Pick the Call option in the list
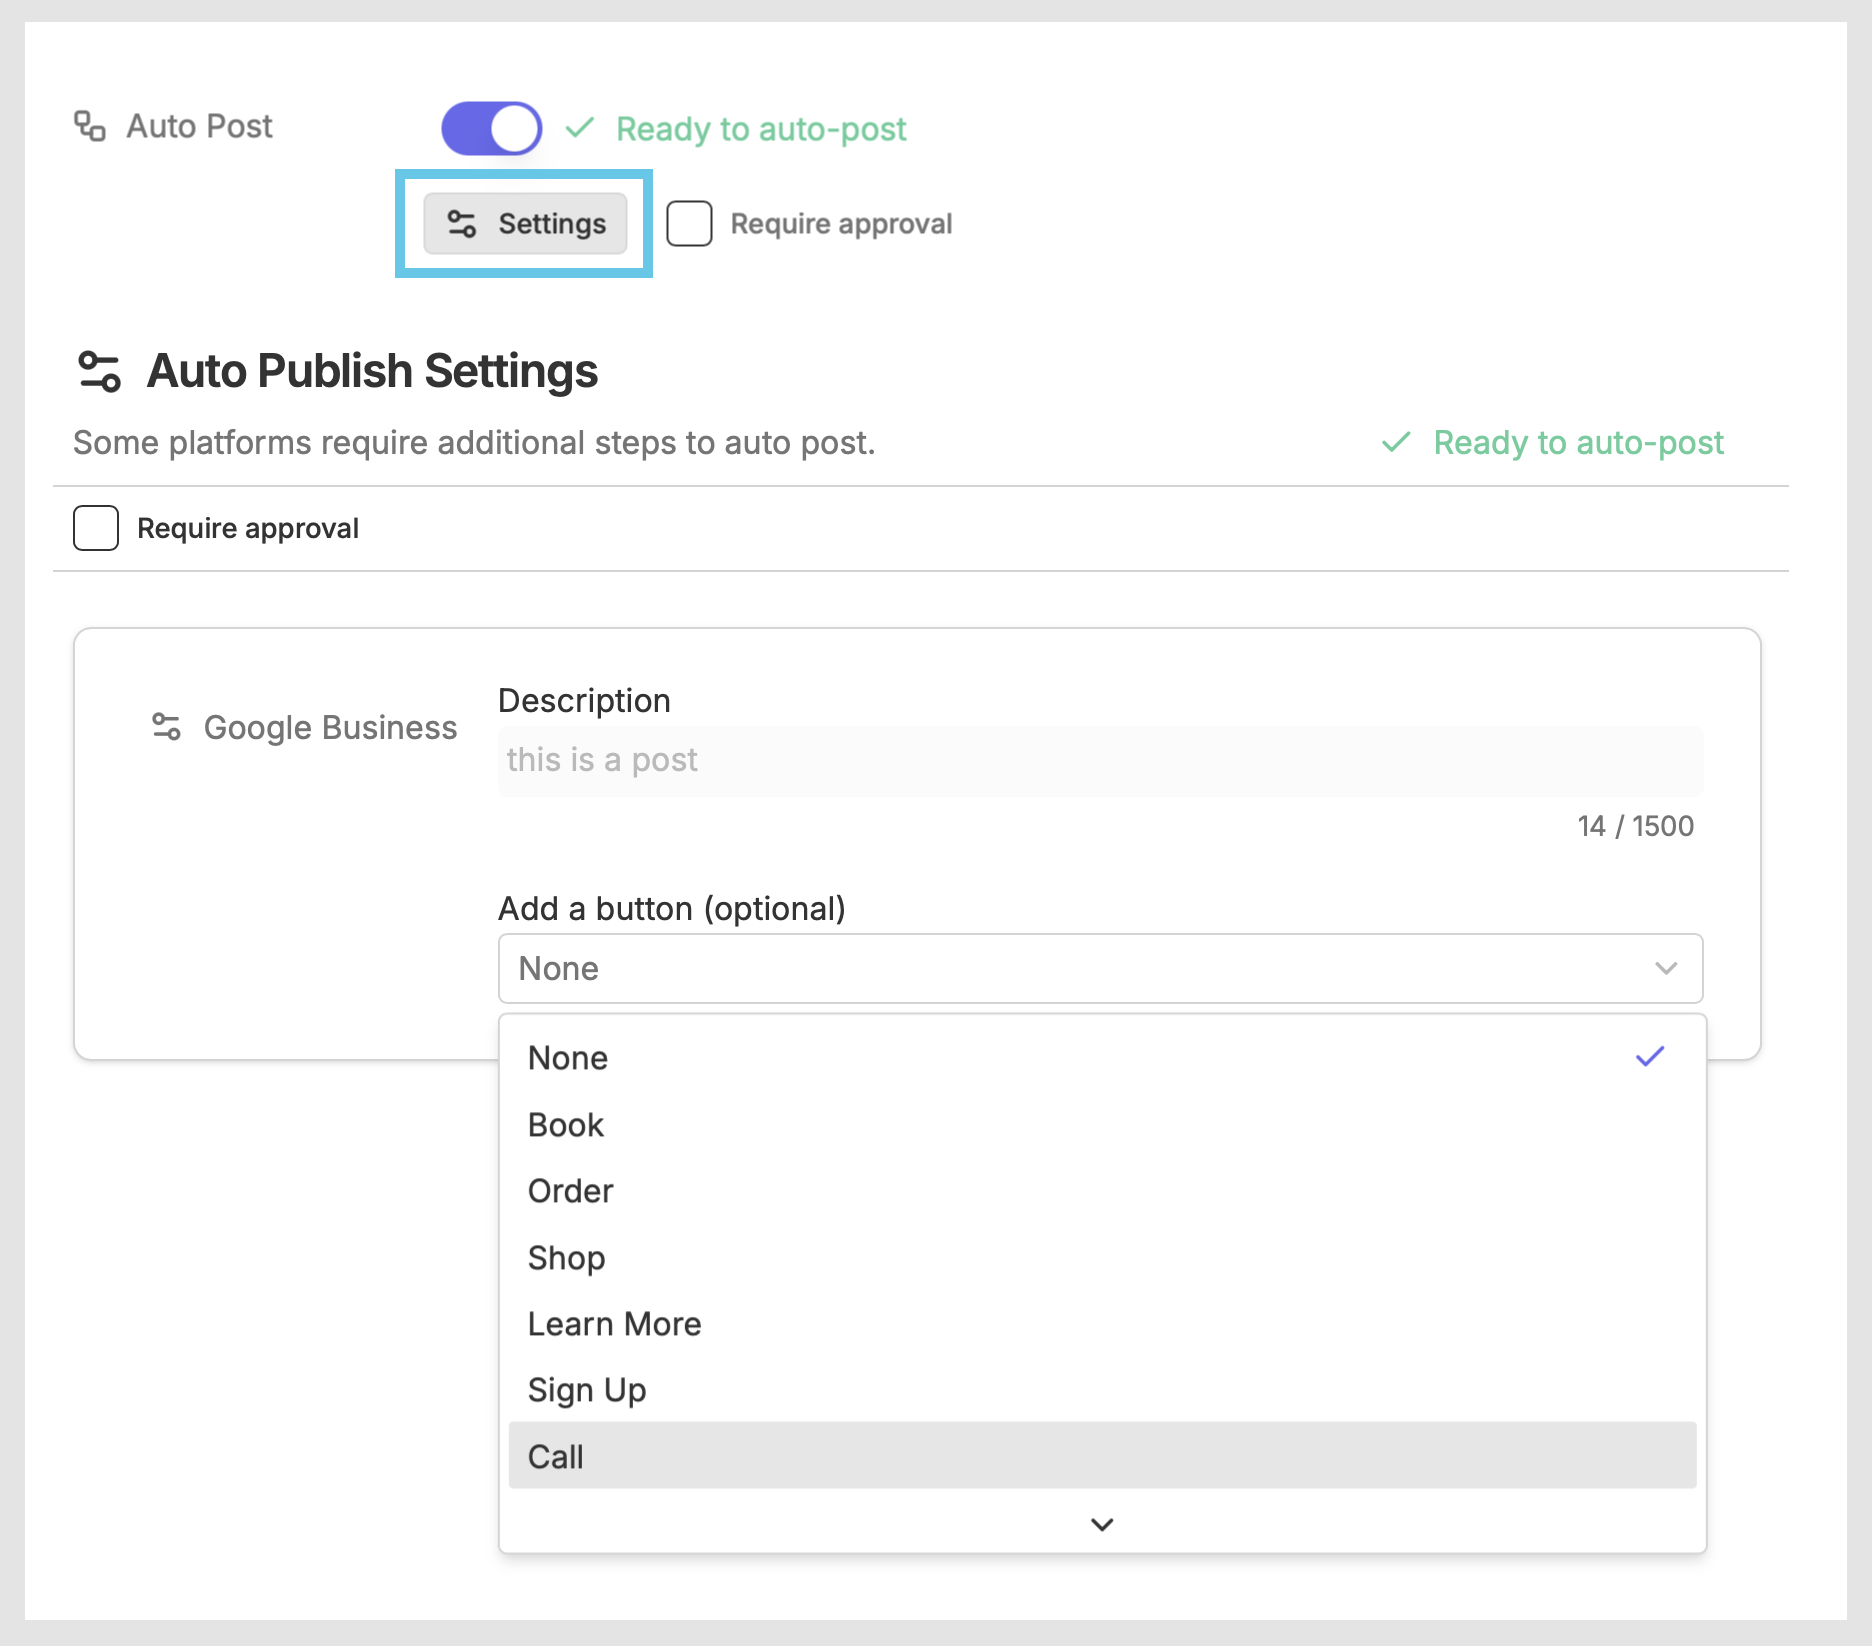The height and width of the screenshot is (1646, 1872). [556, 1457]
